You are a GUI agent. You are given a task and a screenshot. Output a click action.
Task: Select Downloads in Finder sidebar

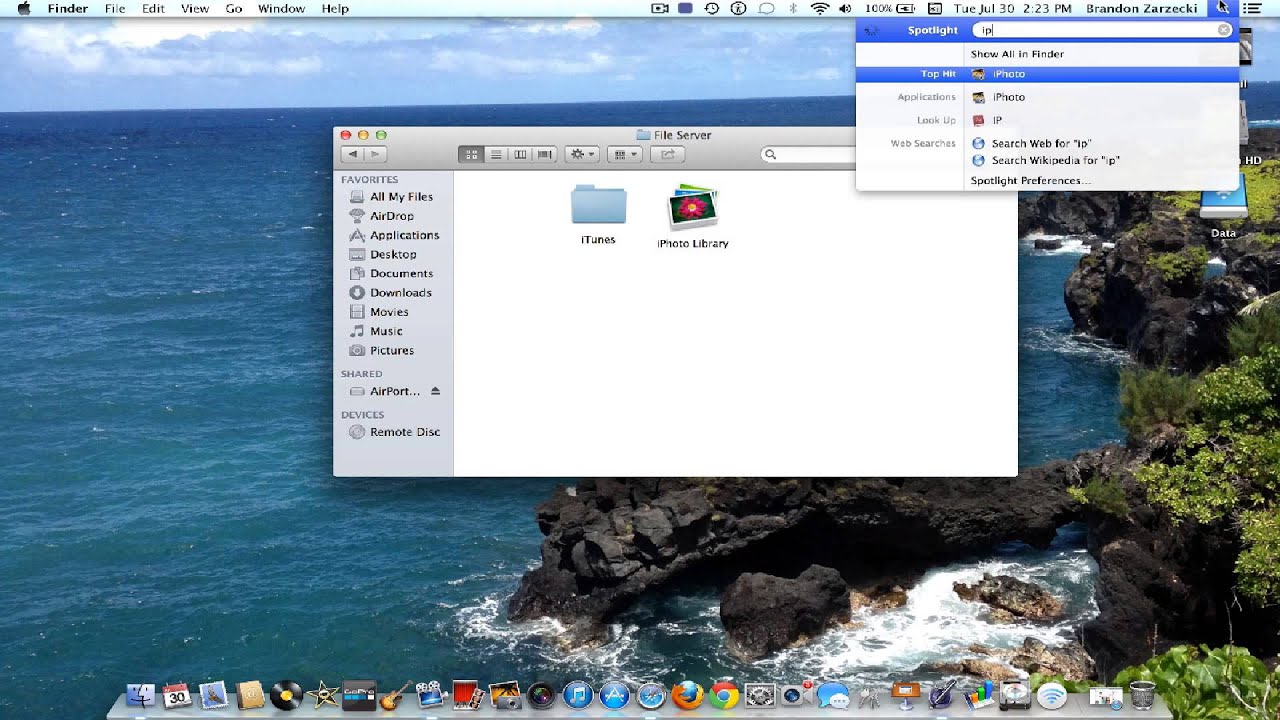(x=400, y=293)
